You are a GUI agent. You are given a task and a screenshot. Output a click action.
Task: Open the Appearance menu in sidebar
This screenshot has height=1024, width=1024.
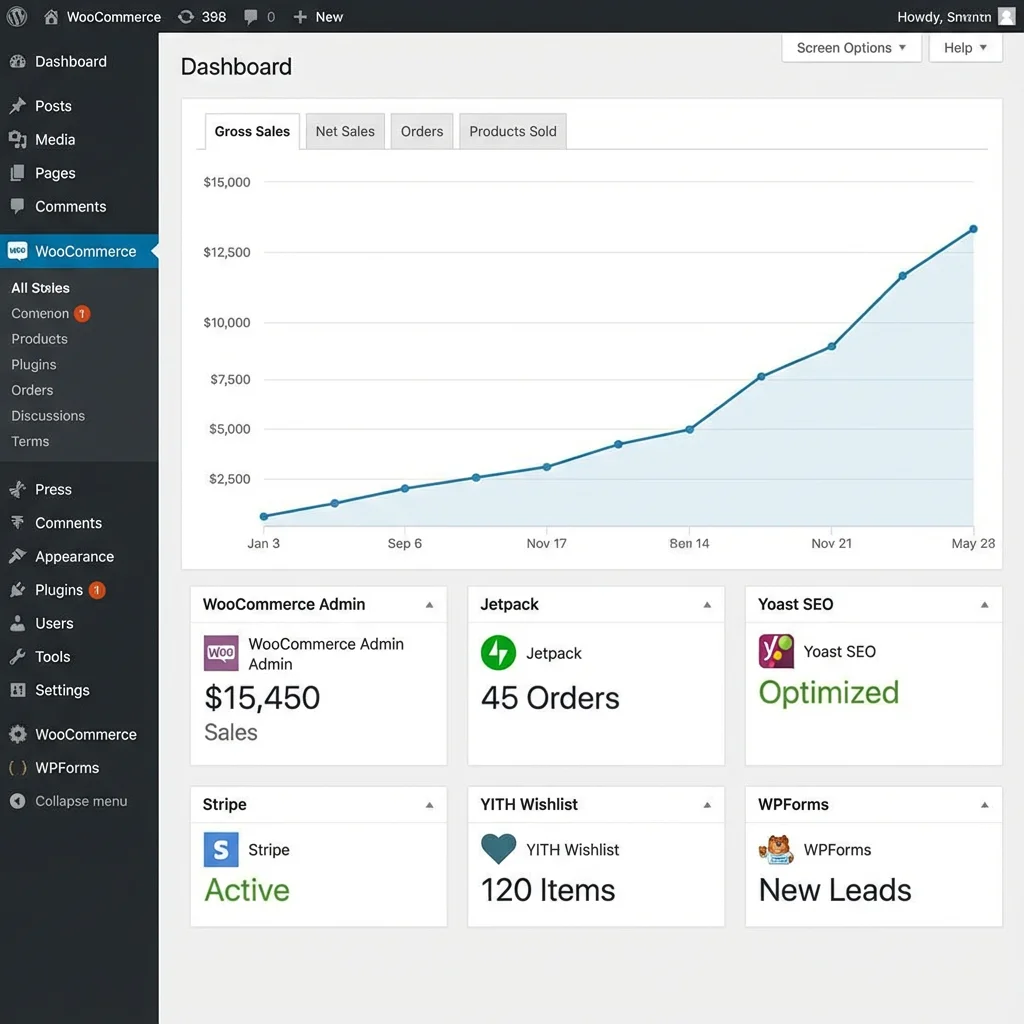click(76, 556)
